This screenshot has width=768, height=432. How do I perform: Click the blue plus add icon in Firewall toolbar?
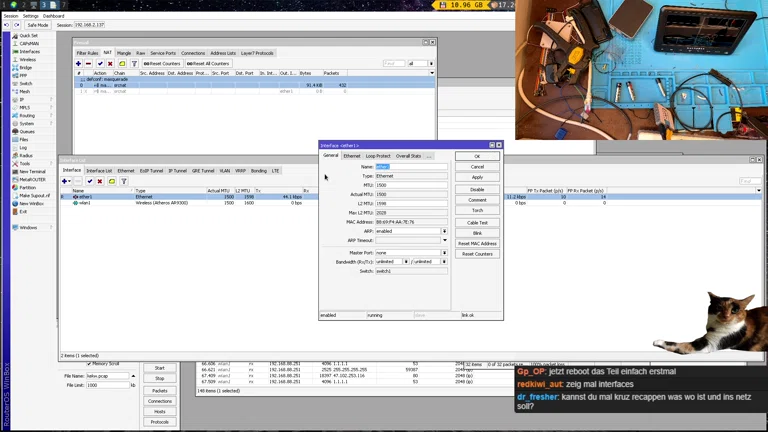78,63
